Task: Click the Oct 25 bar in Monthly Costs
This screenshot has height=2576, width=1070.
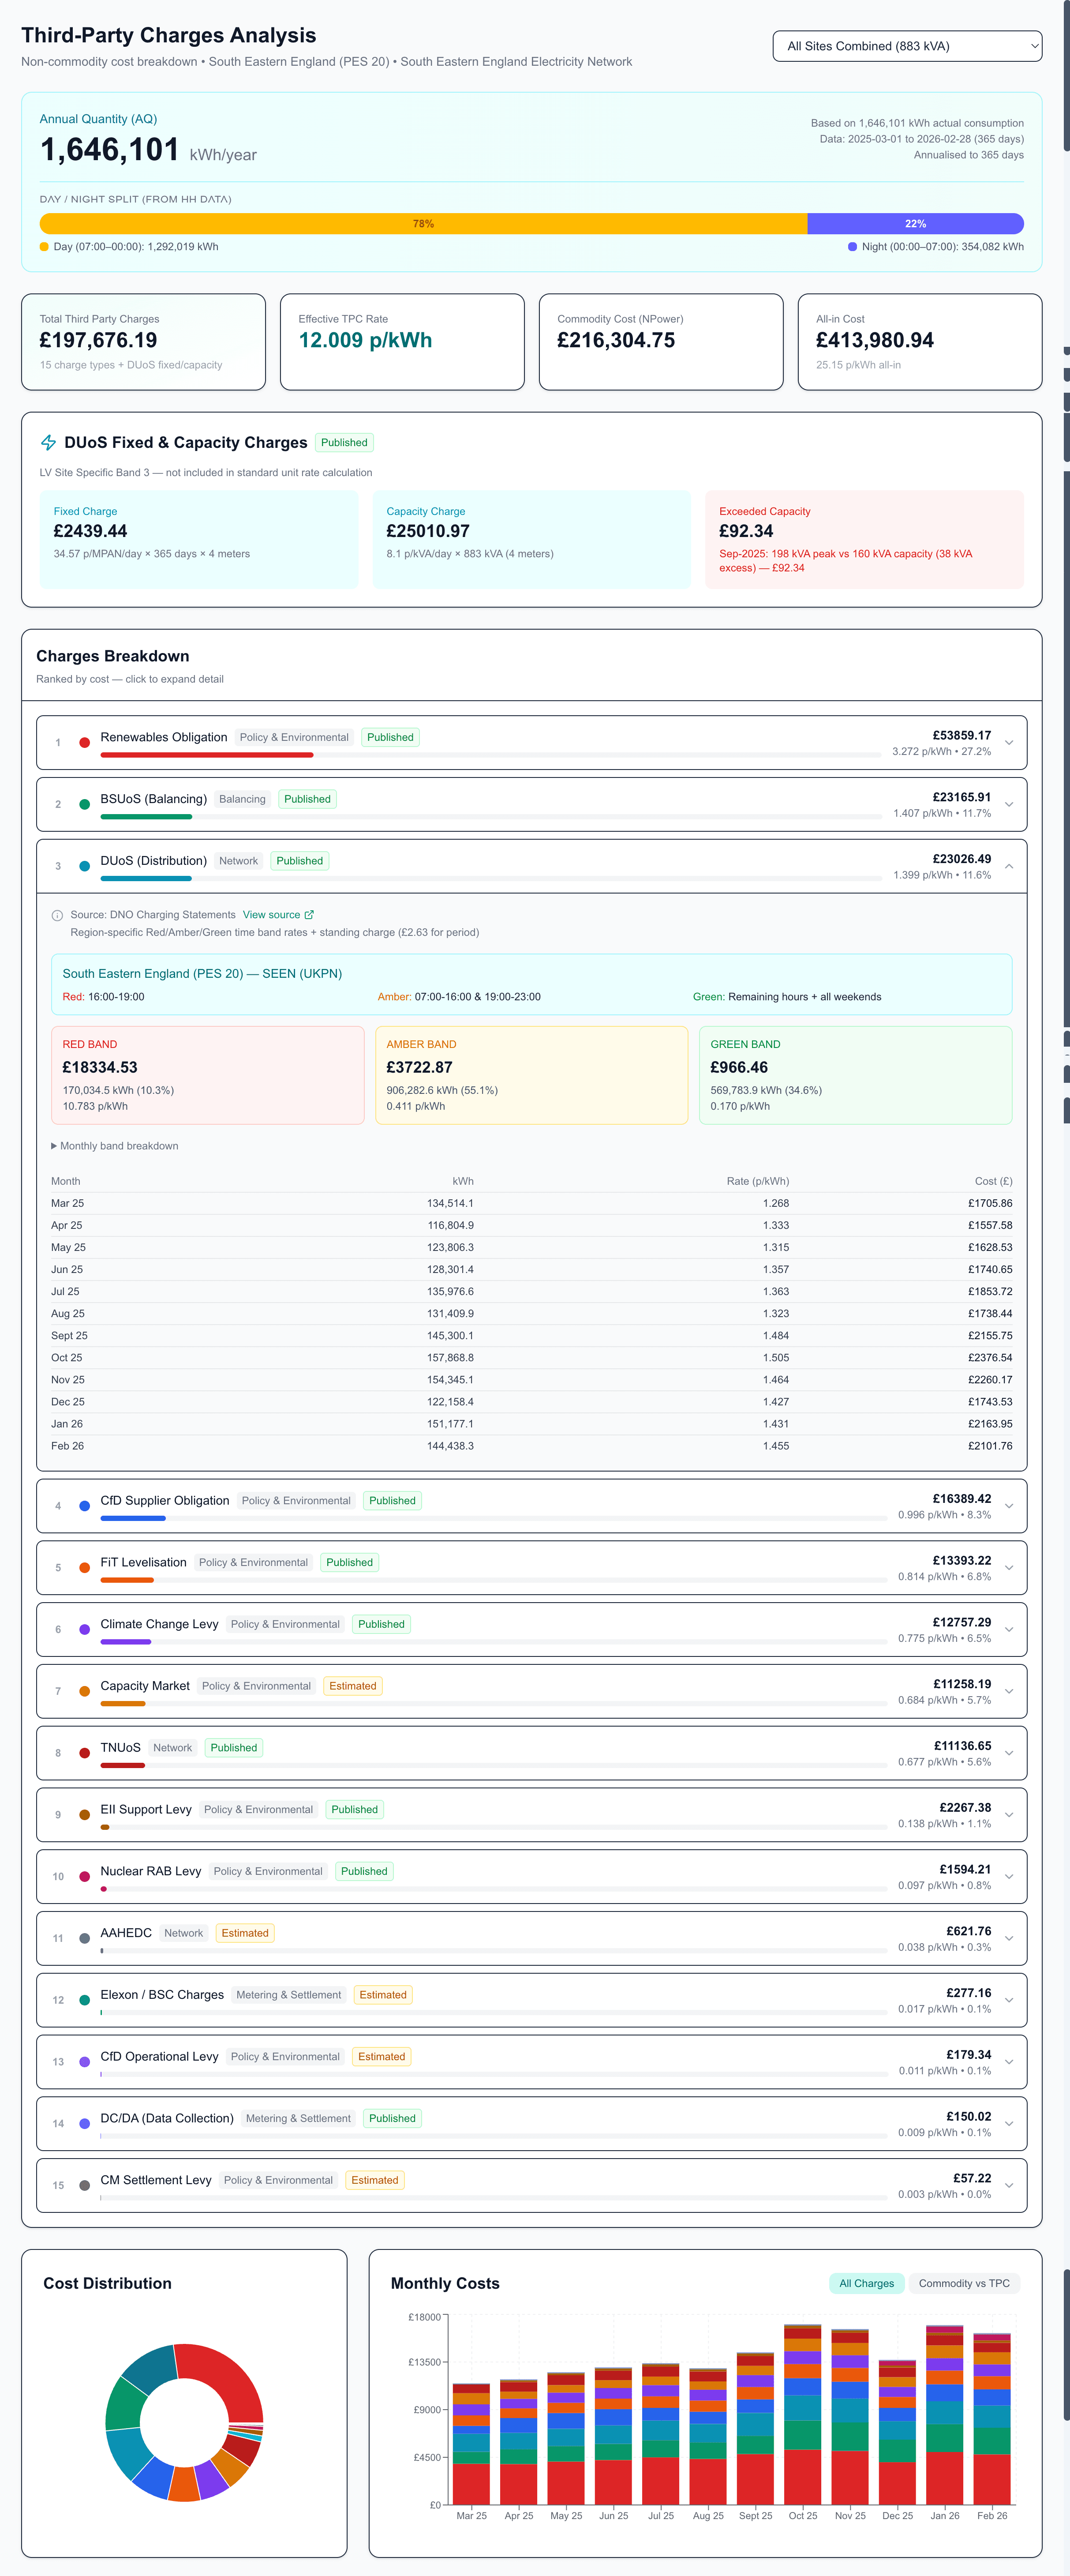Action: click(803, 2414)
